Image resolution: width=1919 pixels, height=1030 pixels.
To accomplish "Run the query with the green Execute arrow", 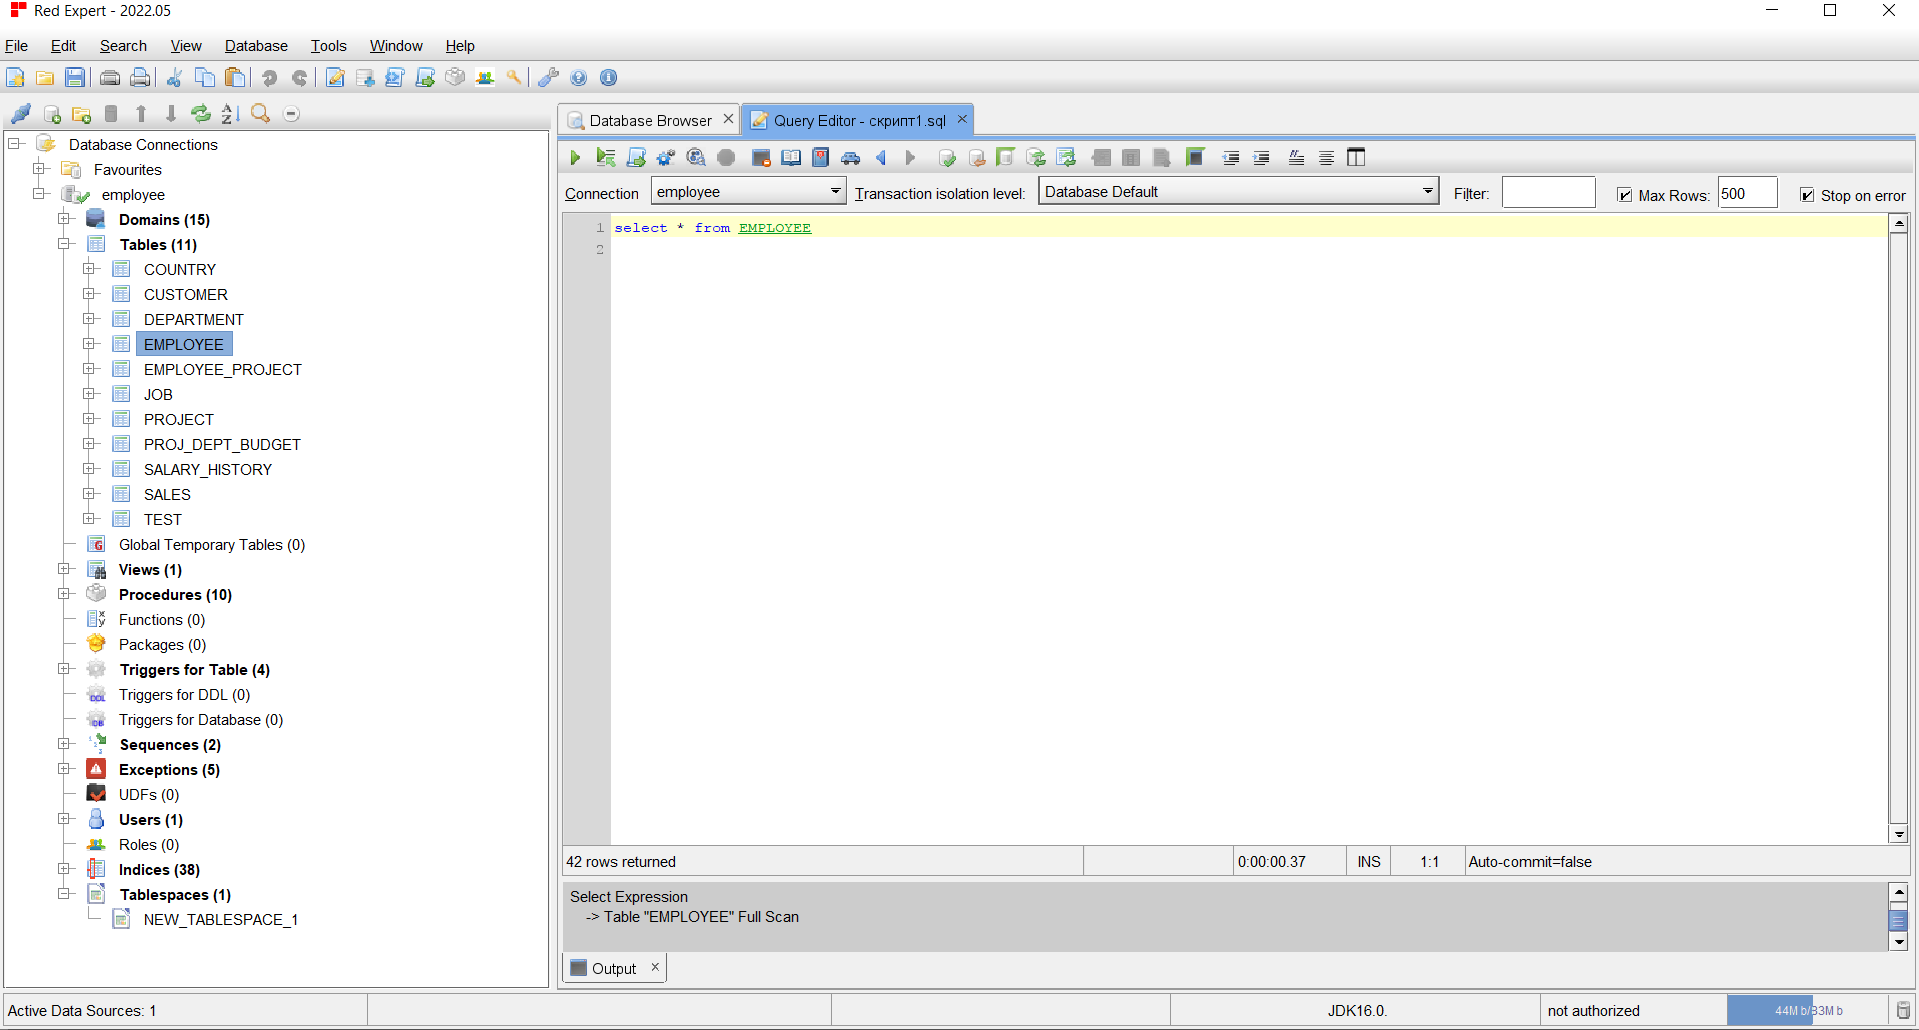I will [575, 157].
